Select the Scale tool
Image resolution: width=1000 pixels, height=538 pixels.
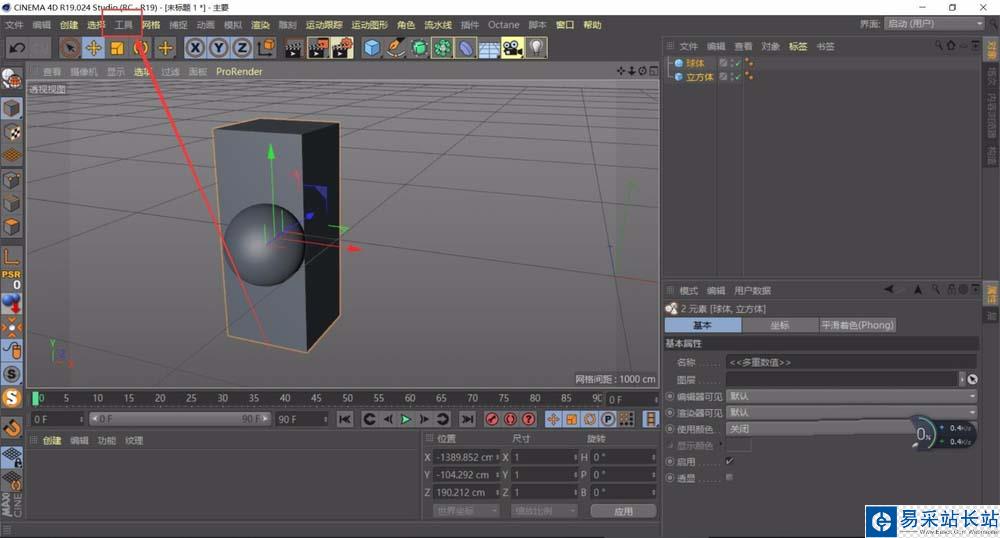(x=117, y=47)
